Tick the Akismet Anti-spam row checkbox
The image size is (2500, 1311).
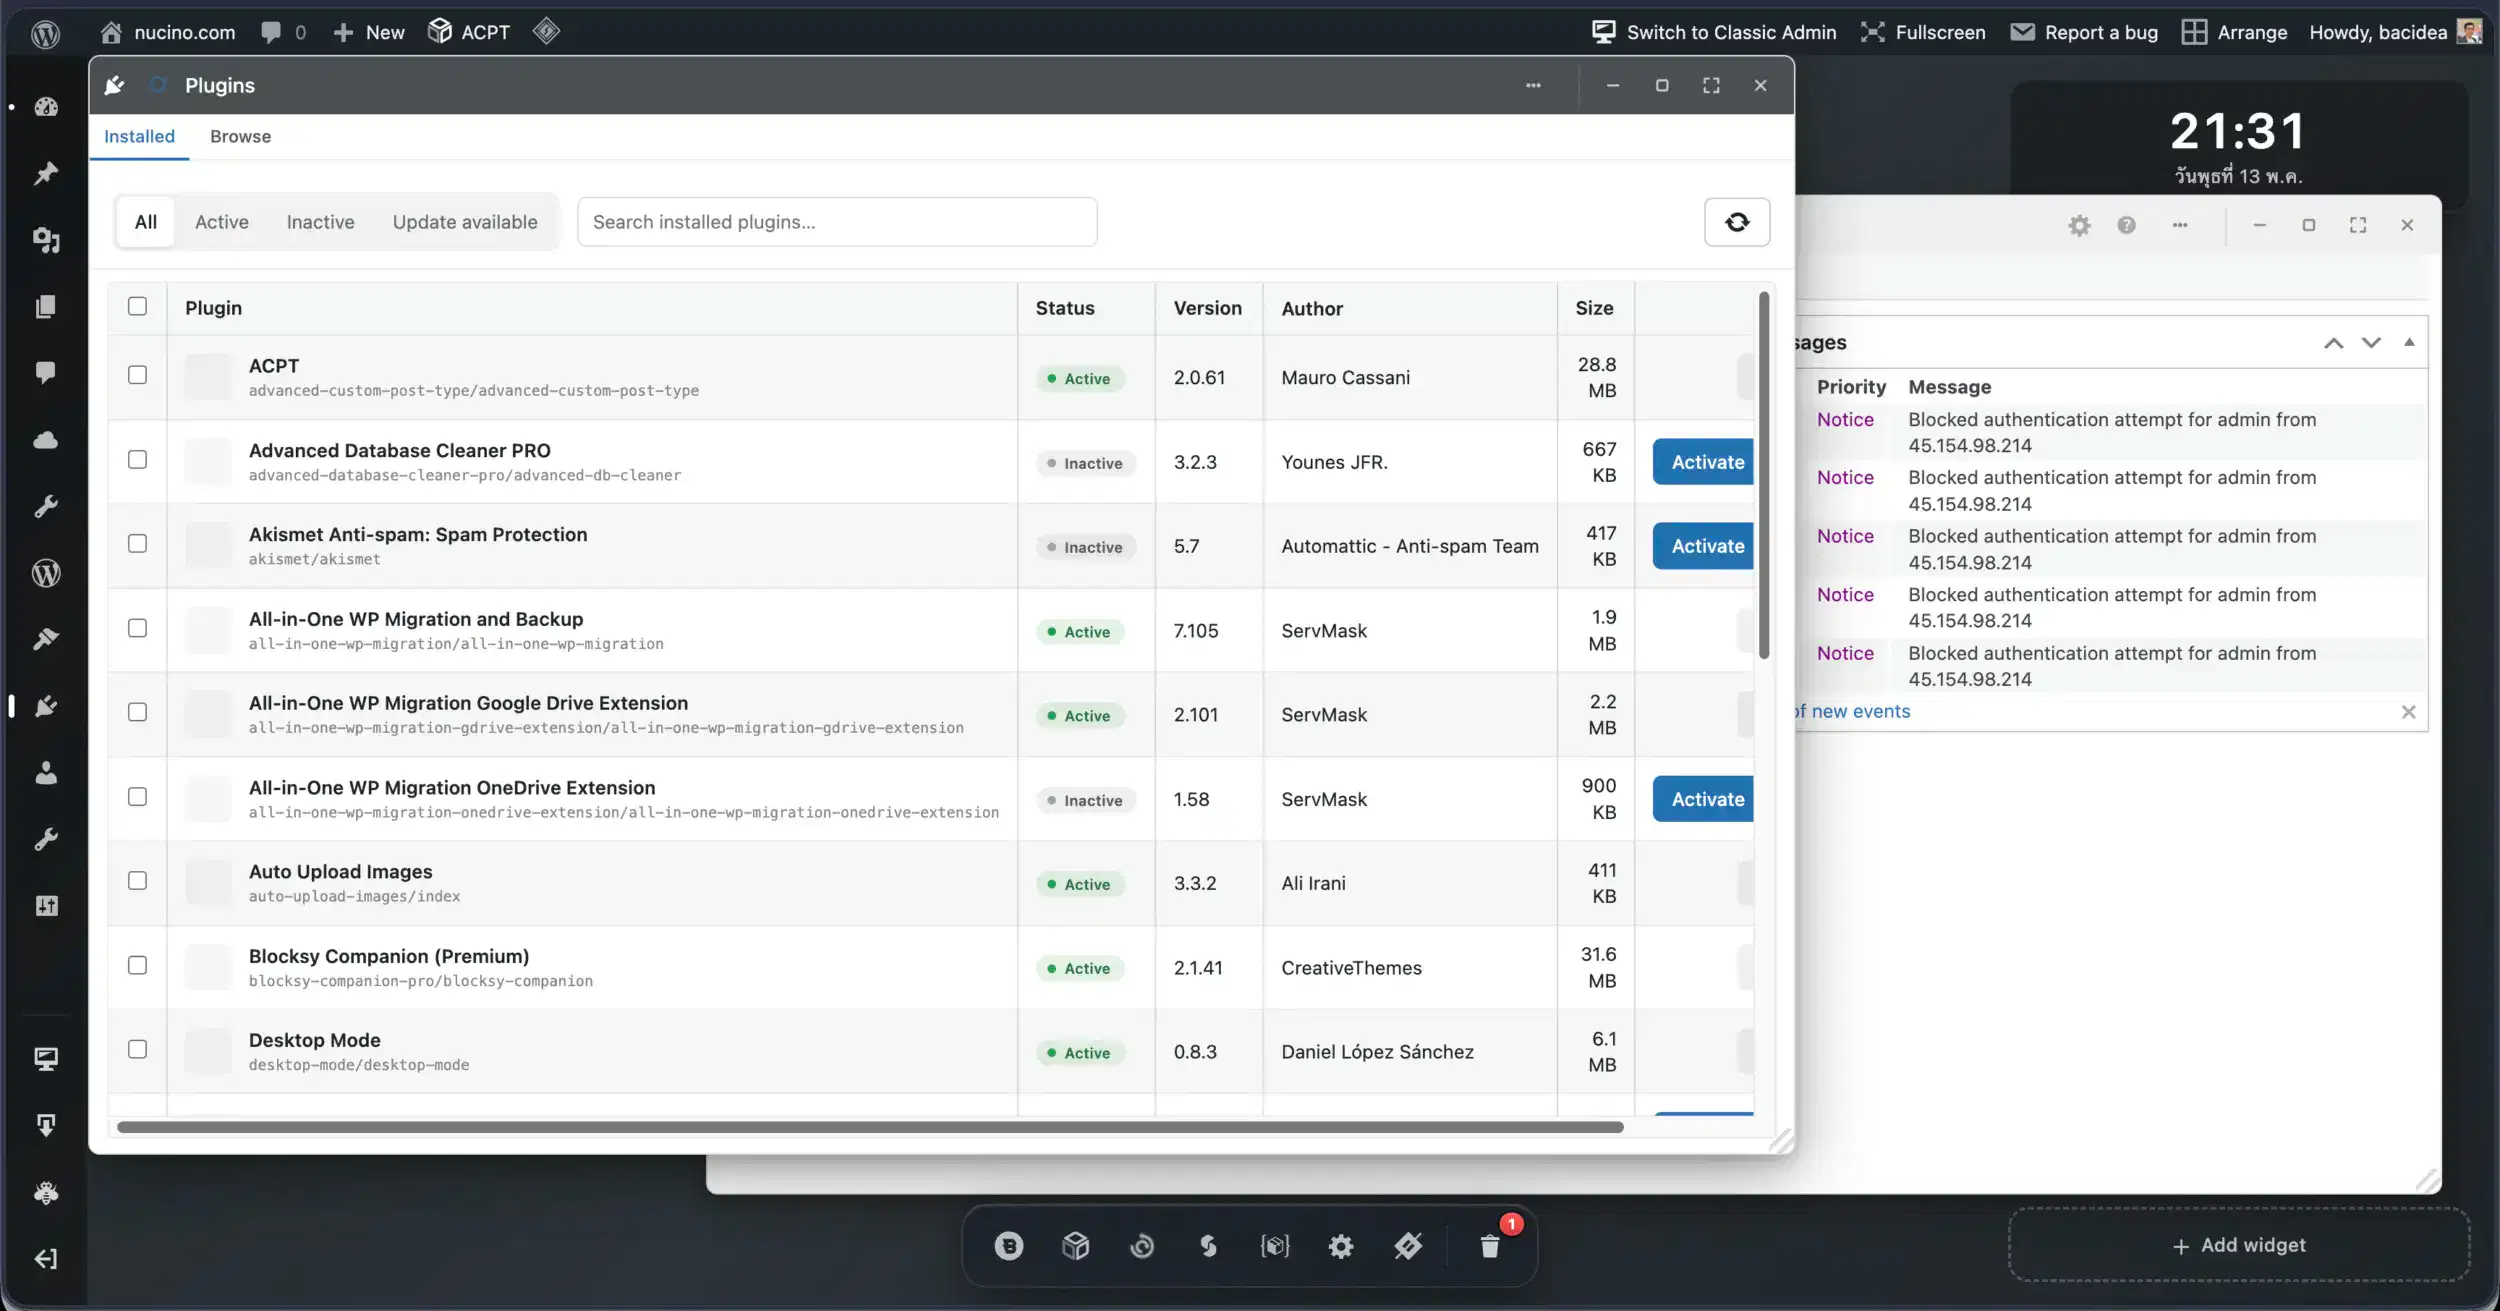pos(137,543)
